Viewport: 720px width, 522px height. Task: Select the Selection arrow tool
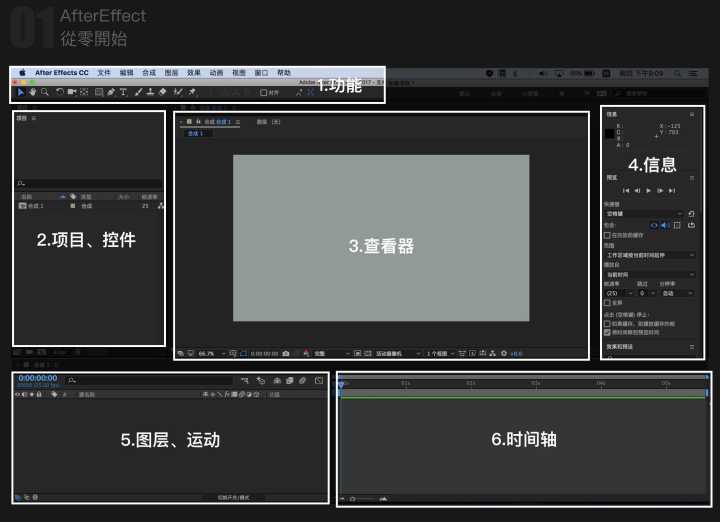click(21, 92)
